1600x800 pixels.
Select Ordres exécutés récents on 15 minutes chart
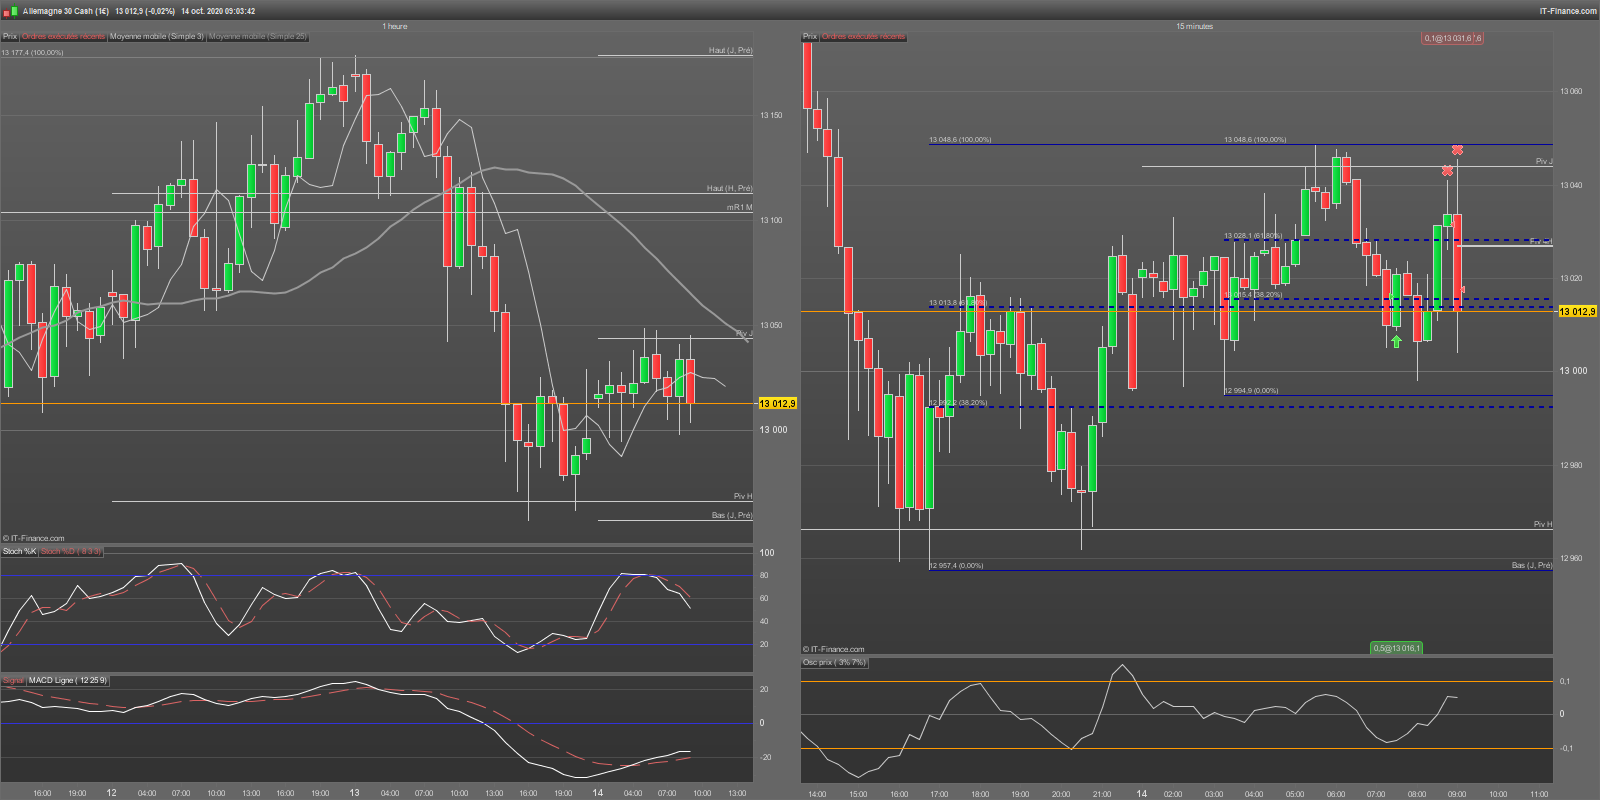tap(863, 37)
